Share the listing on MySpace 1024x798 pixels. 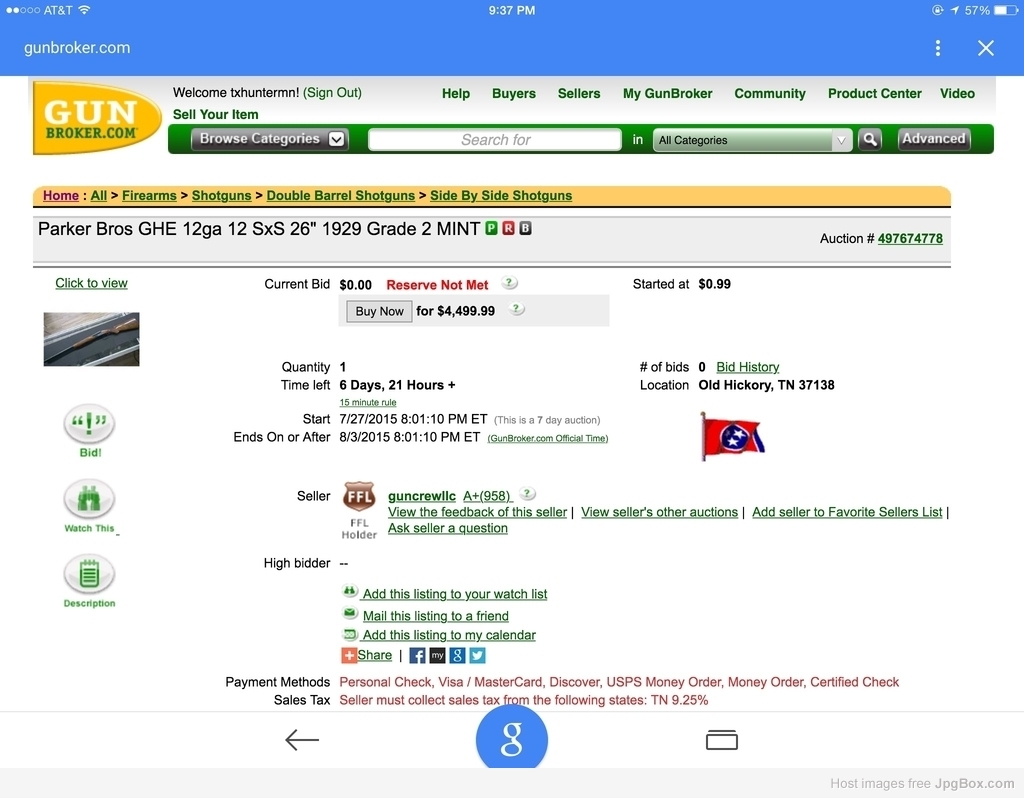click(x=437, y=655)
